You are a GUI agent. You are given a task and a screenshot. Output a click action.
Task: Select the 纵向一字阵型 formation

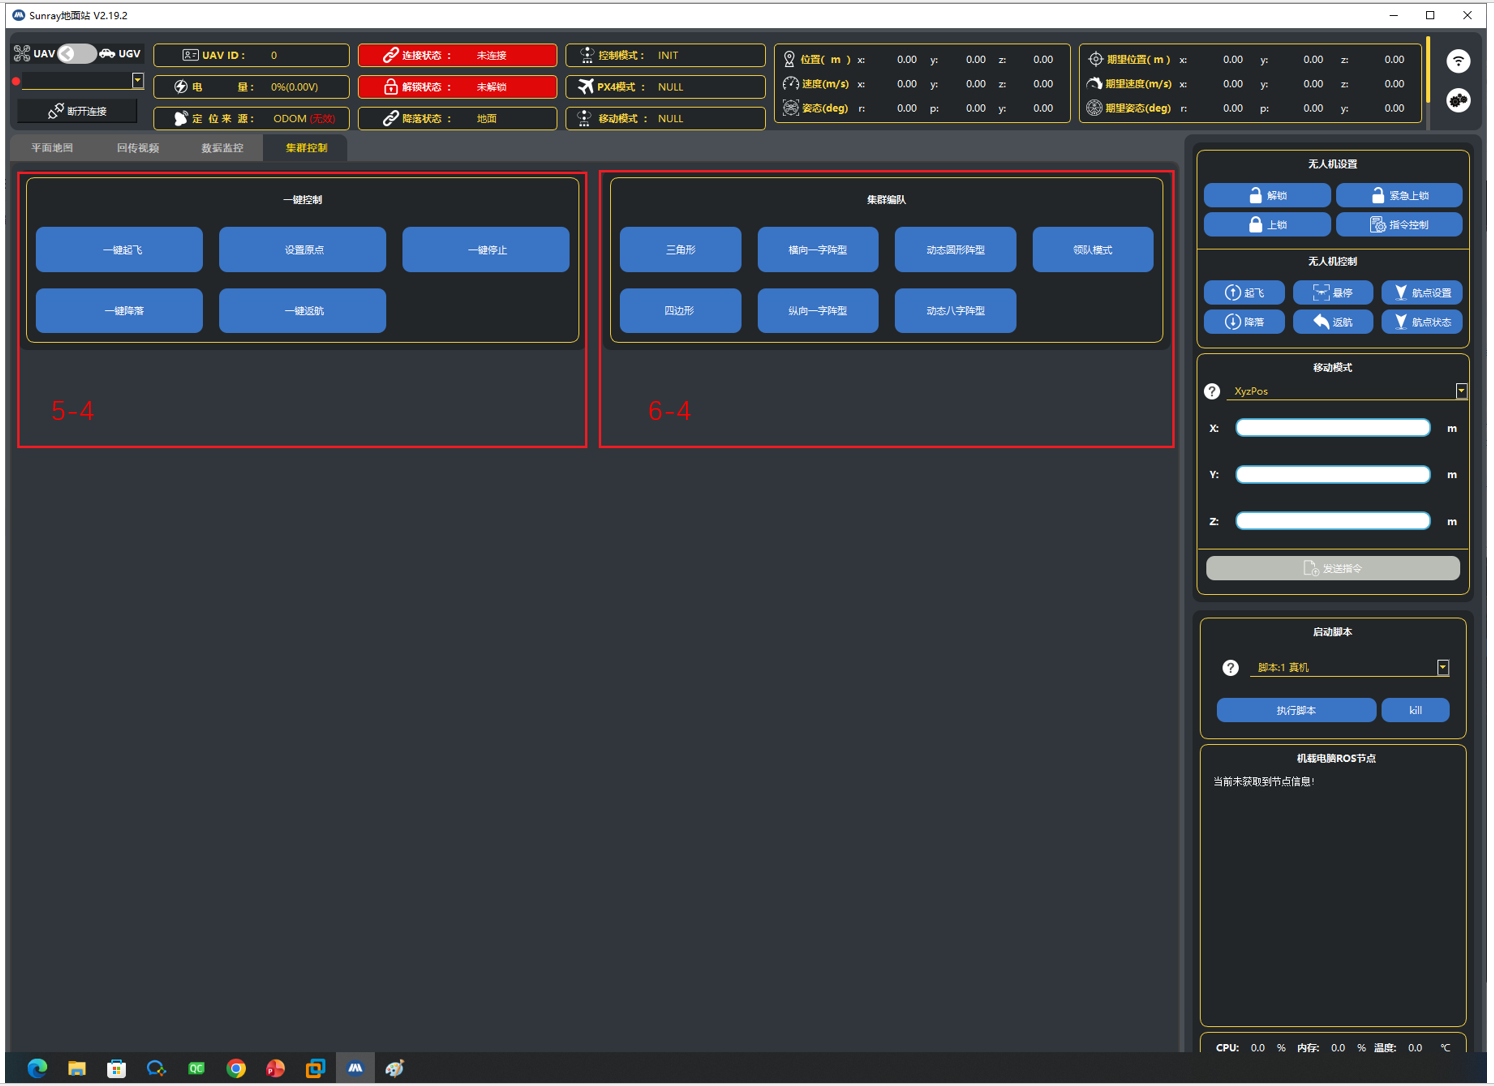[818, 311]
